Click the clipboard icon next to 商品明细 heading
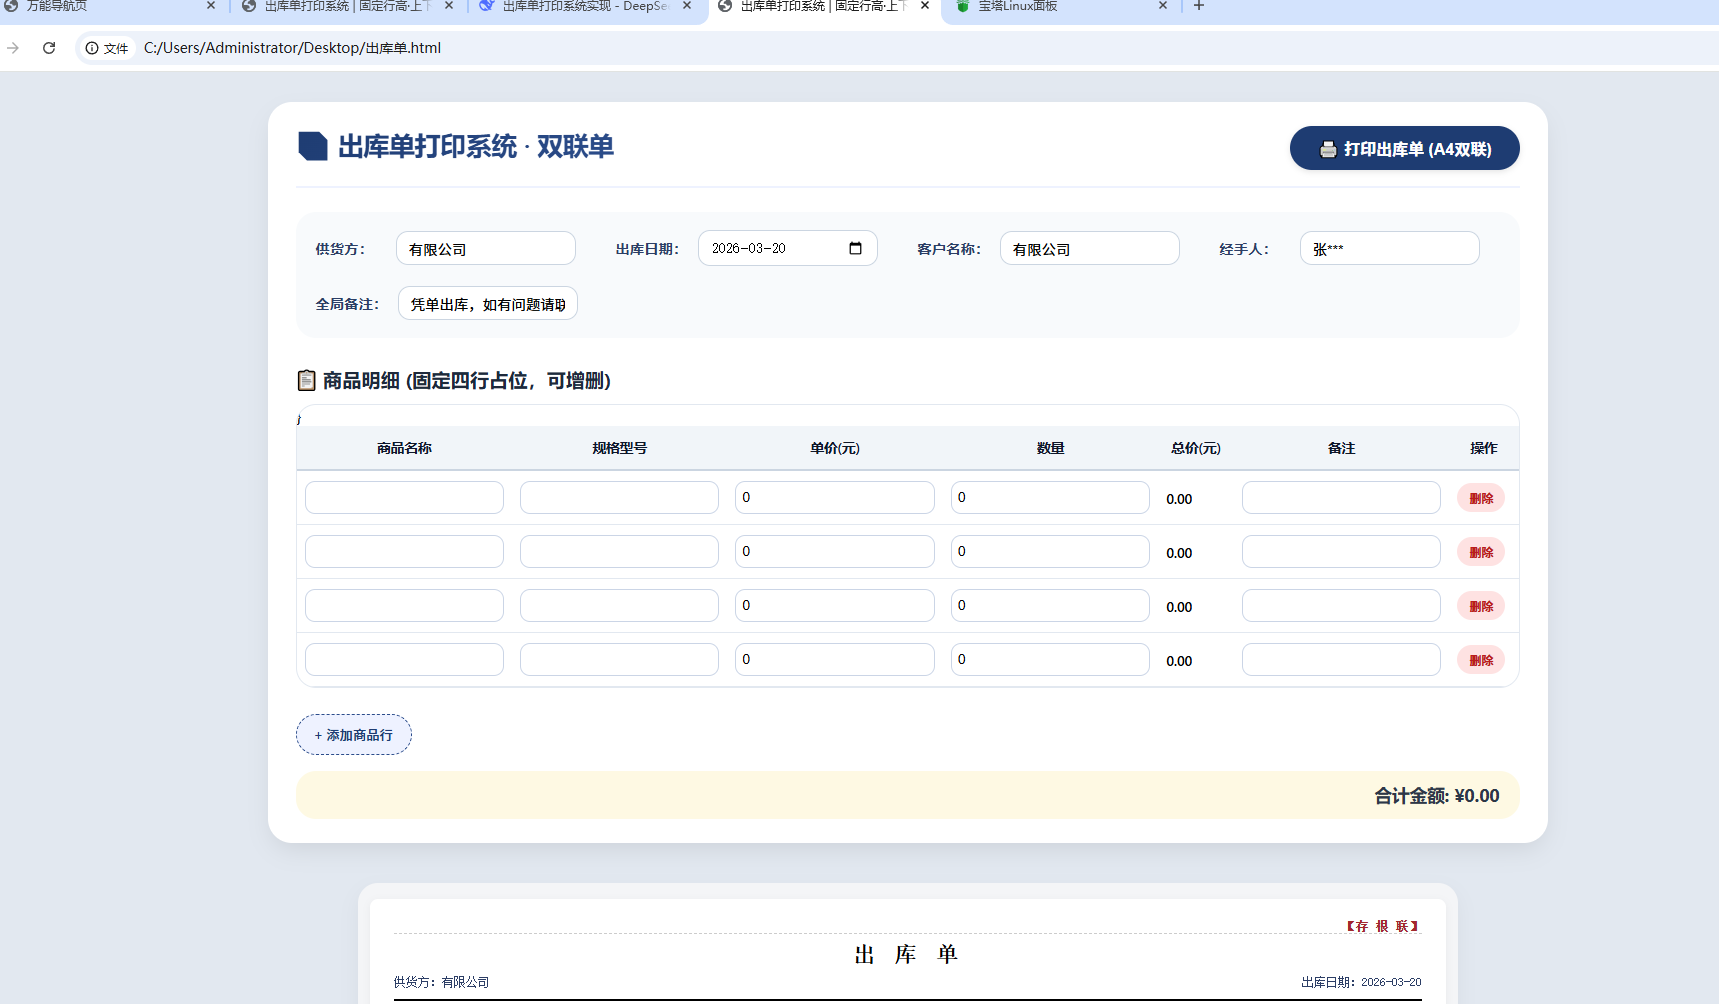The width and height of the screenshot is (1719, 1004). coord(307,380)
